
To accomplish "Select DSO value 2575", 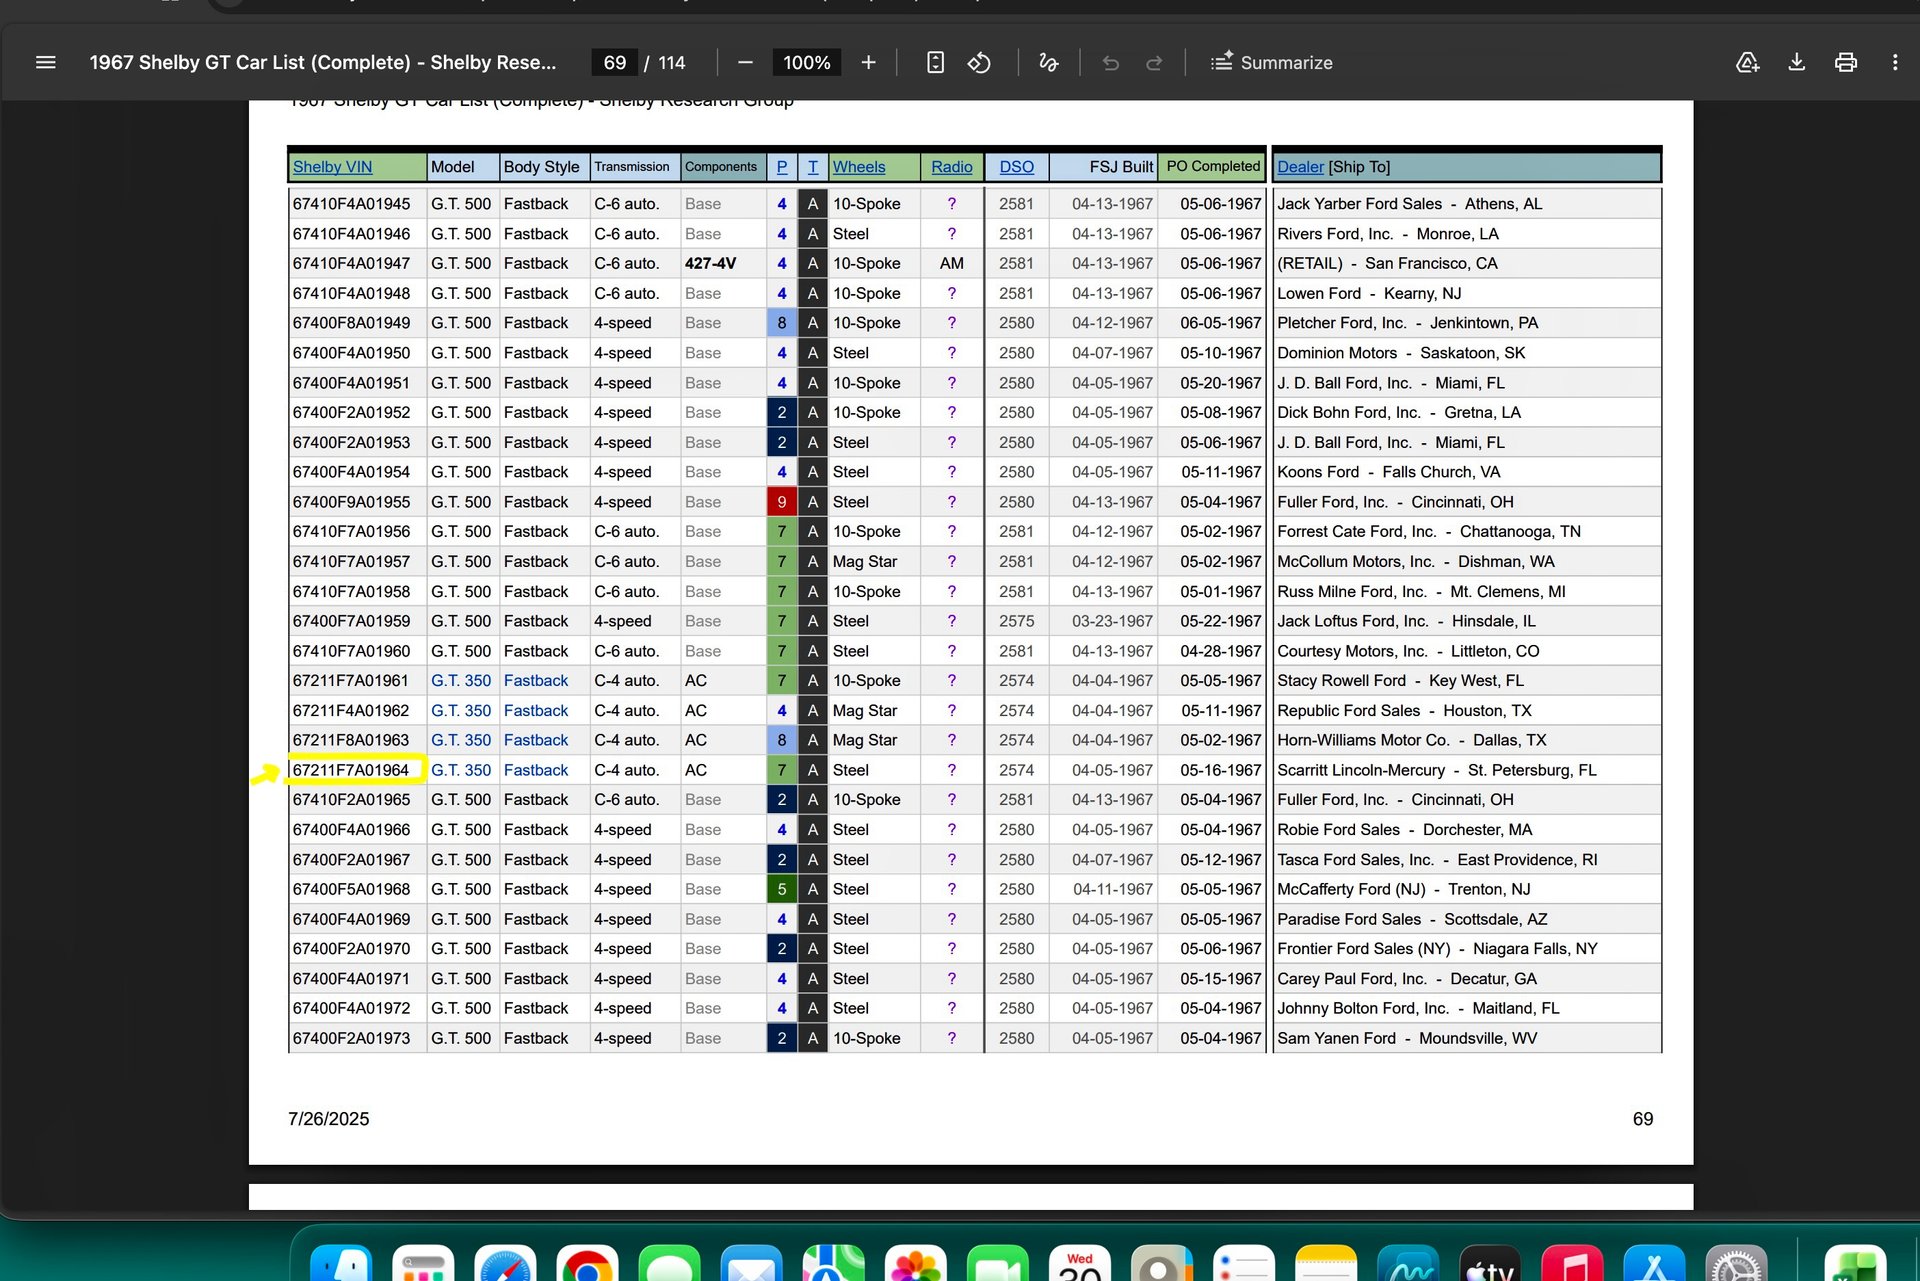I will (x=1016, y=621).
